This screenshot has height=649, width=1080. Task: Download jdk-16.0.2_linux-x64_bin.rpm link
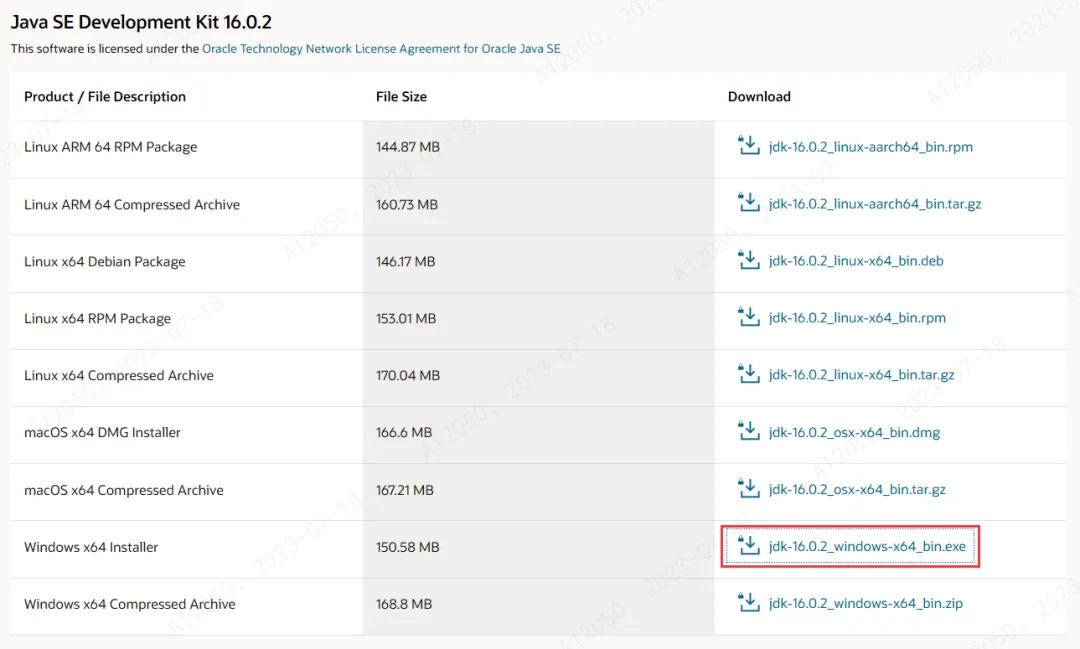click(857, 318)
